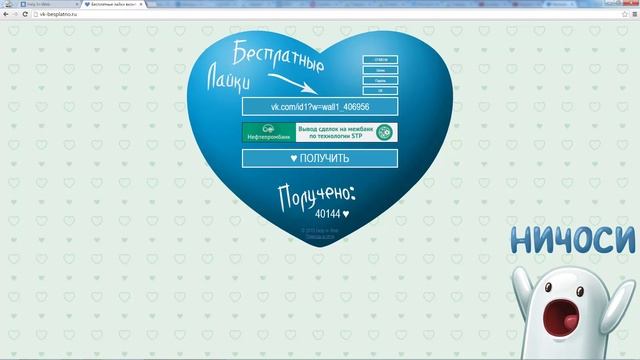Click the small footer link at heart bottom

(x=320, y=236)
